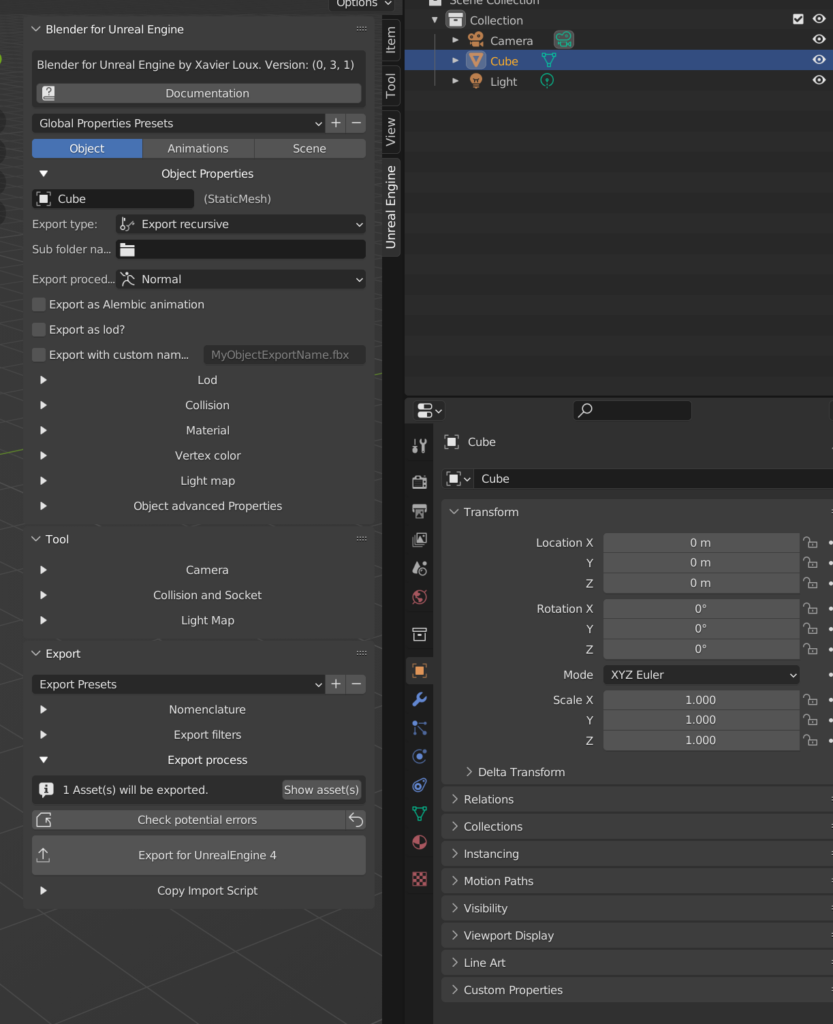Click the Properties editor search field
This screenshot has height=1024, width=833.
click(632, 410)
